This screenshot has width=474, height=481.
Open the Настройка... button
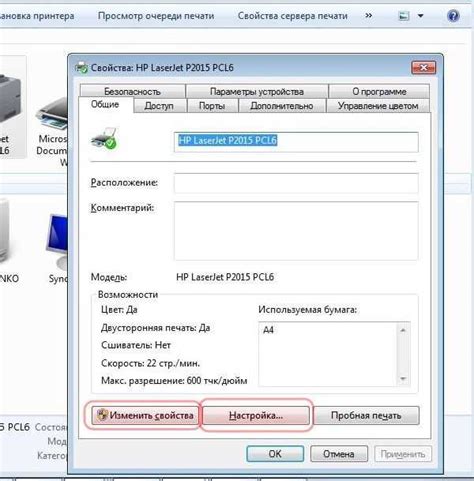click(256, 415)
